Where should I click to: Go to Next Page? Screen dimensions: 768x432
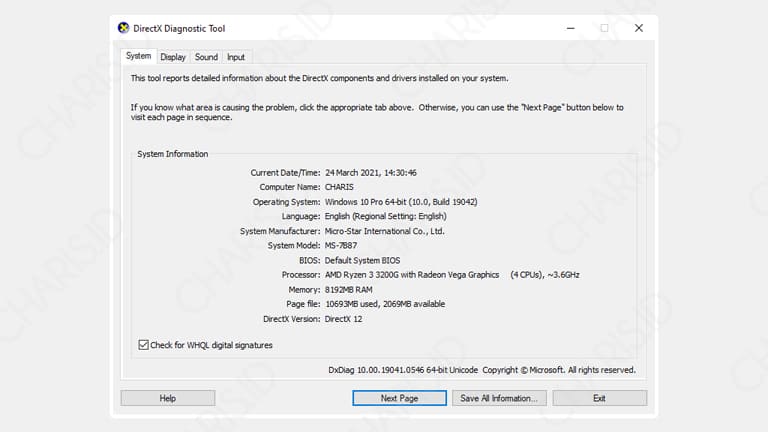pos(399,398)
